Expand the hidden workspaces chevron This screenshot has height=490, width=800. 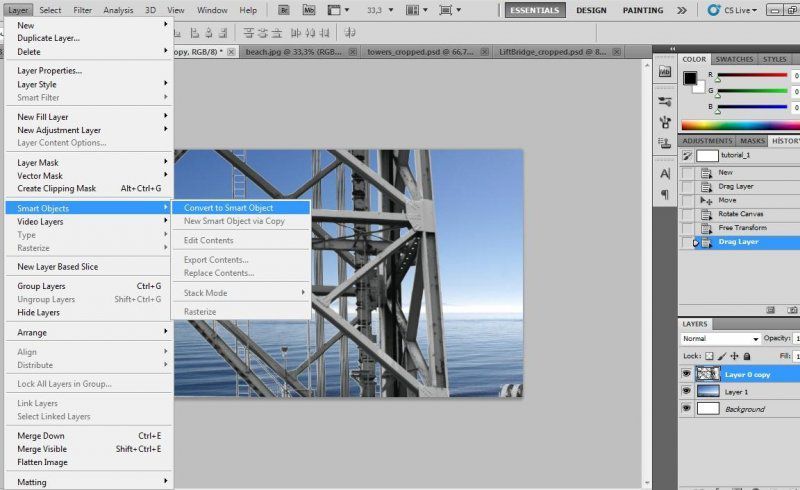point(681,10)
